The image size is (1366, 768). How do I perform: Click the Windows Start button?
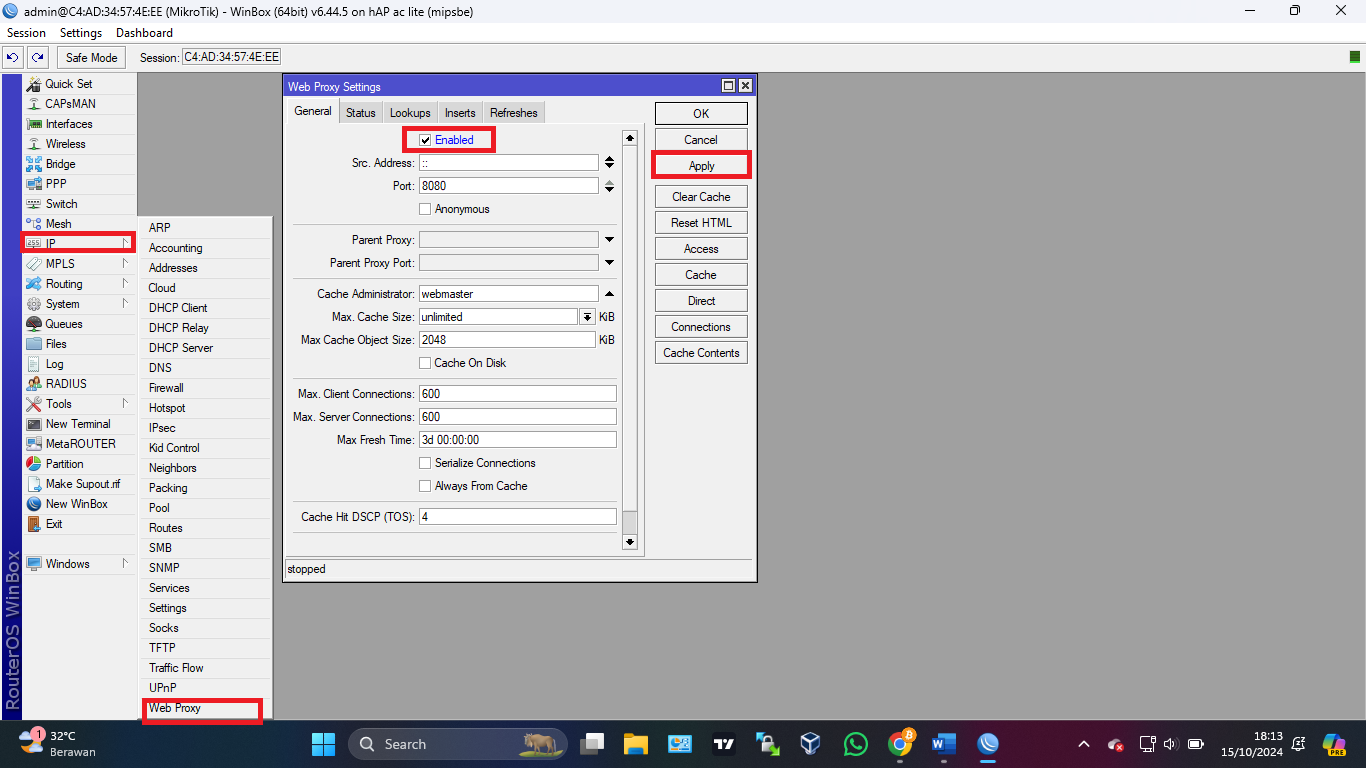point(324,744)
